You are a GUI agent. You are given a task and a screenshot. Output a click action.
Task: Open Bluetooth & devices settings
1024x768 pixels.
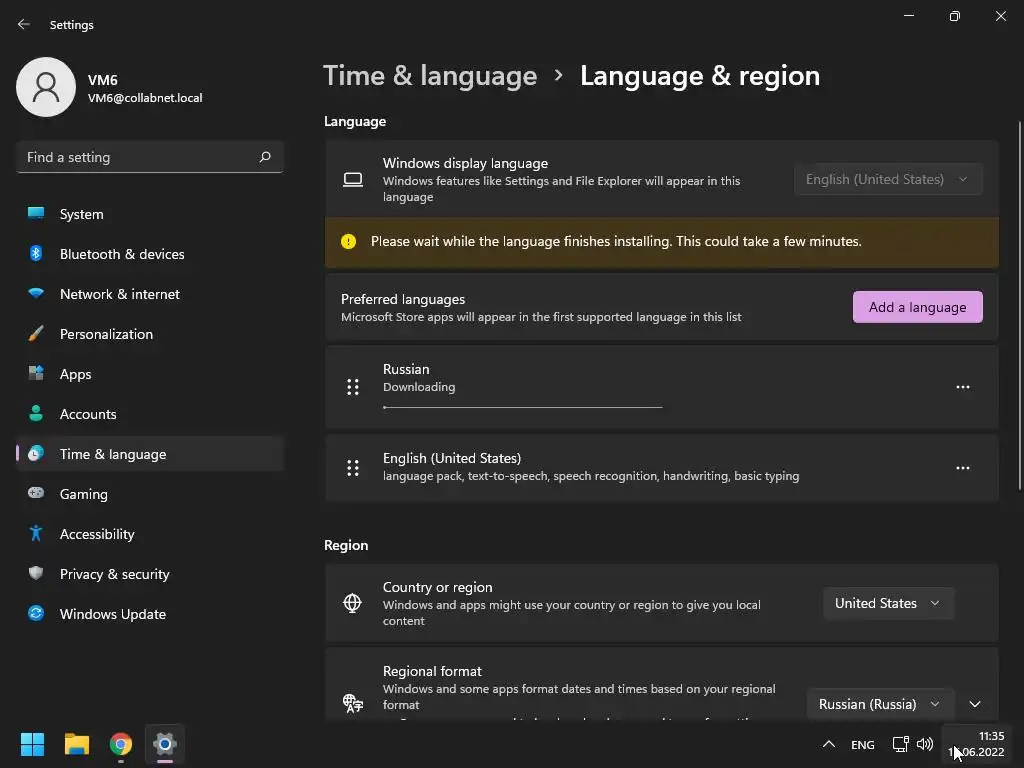tap(150, 254)
